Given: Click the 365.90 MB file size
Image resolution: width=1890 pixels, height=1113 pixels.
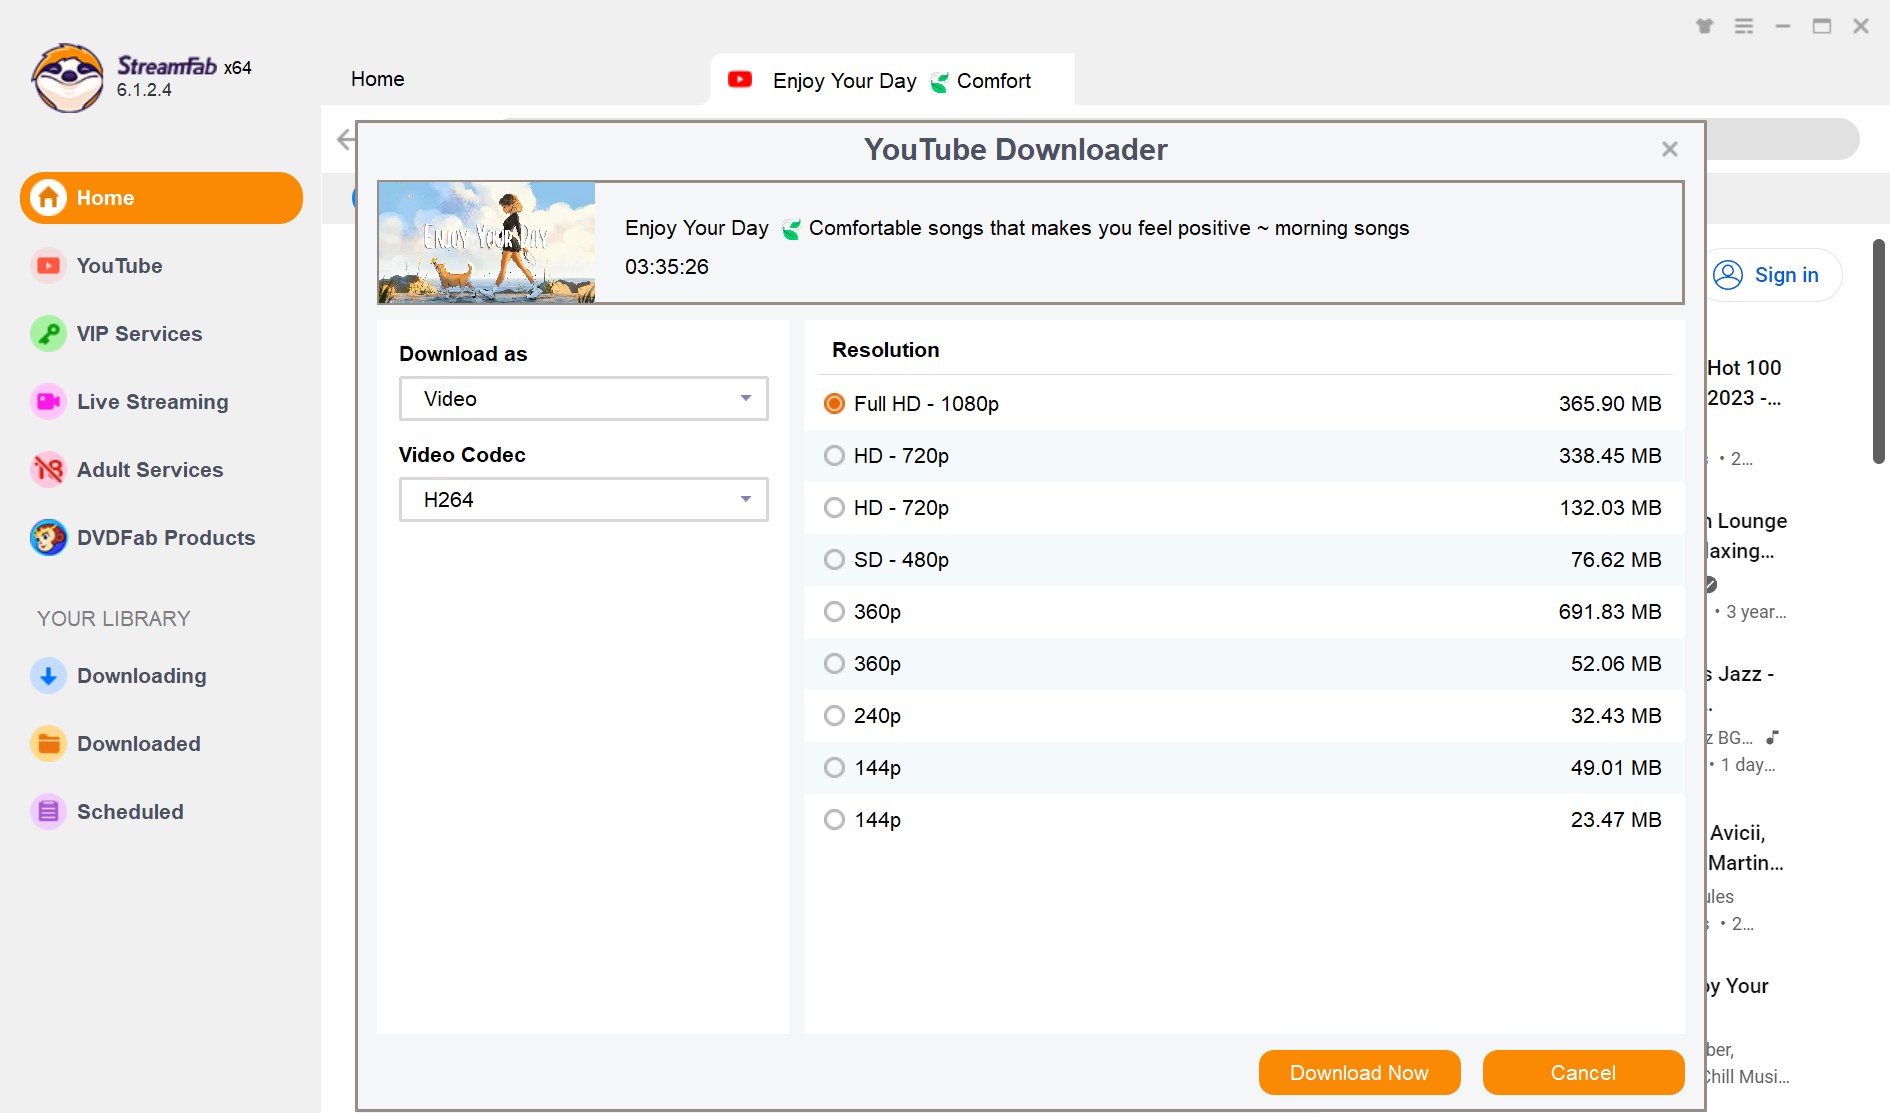Looking at the screenshot, I should 1610,404.
